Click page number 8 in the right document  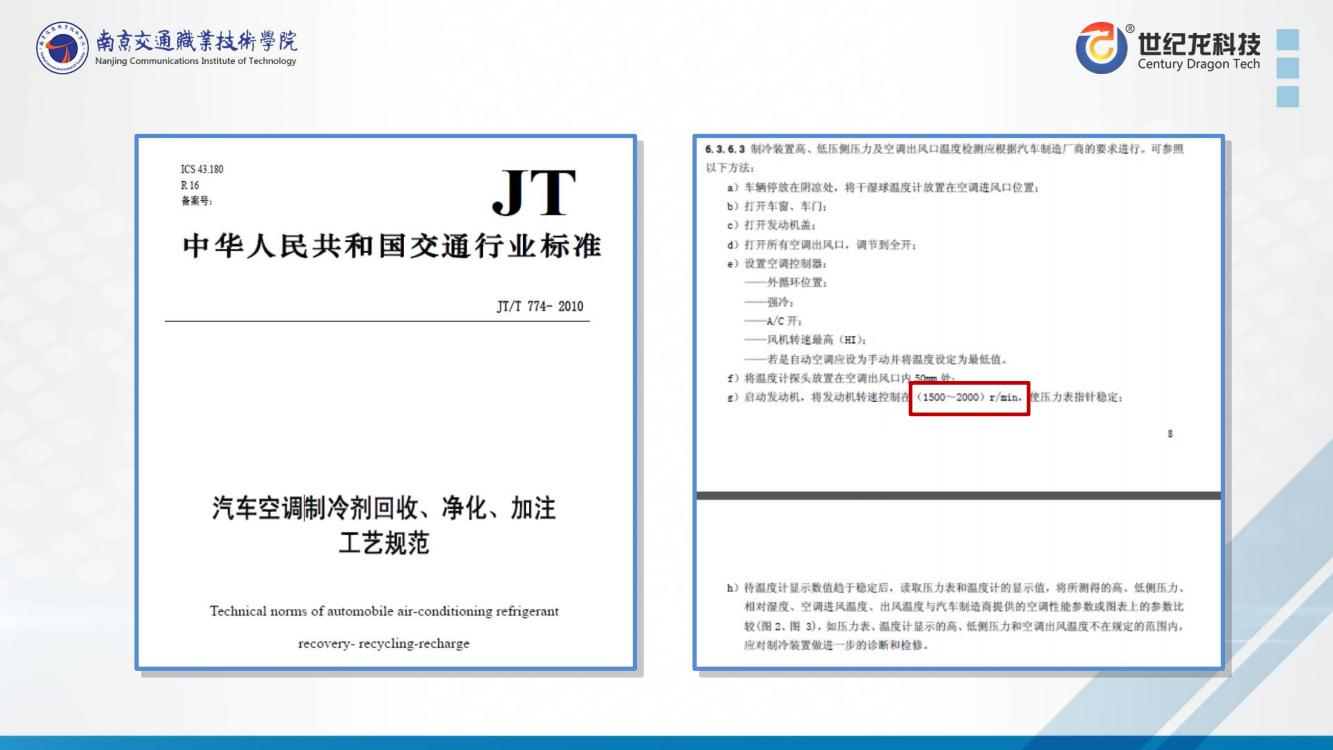[1170, 434]
